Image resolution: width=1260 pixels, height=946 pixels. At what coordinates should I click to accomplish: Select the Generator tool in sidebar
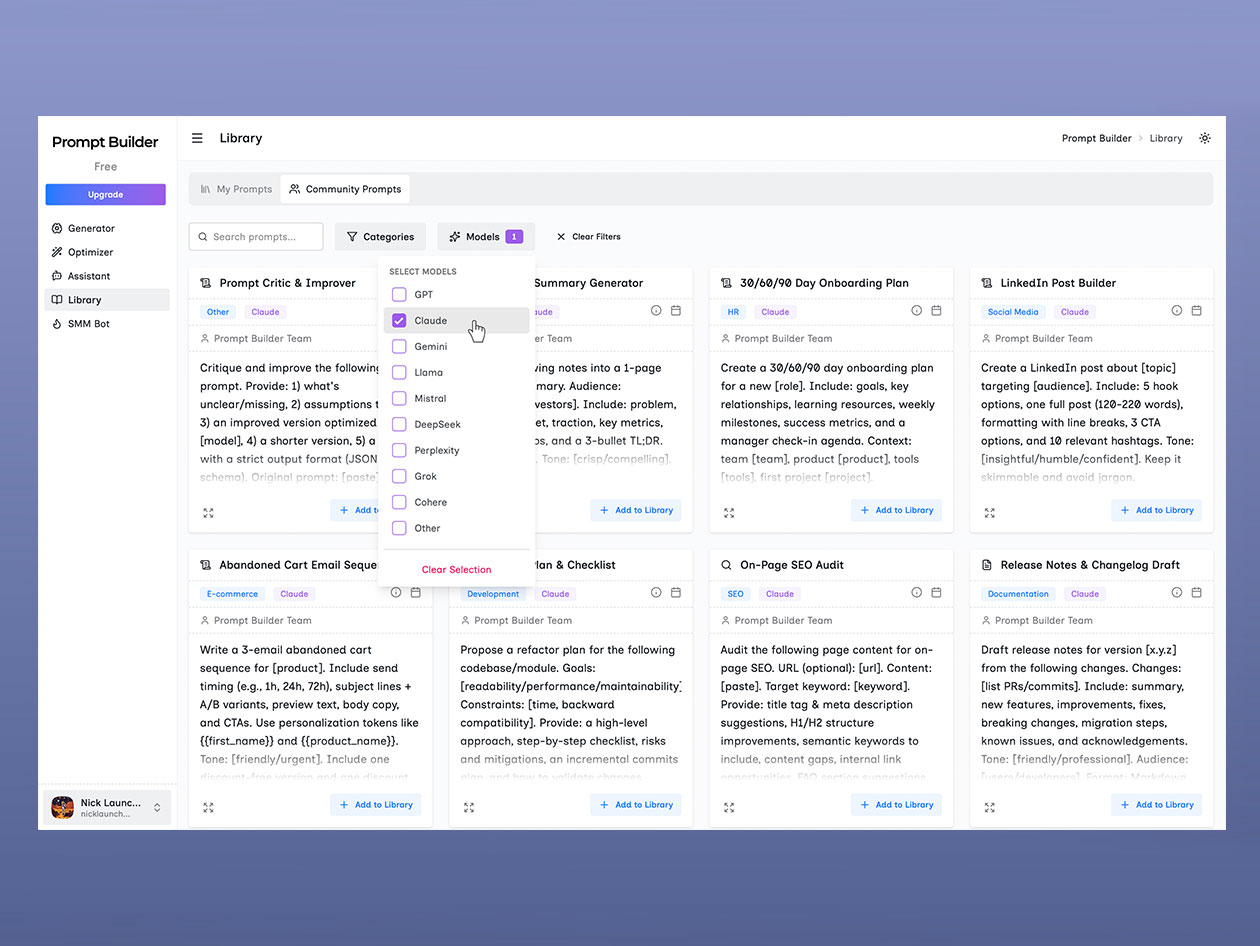90,228
